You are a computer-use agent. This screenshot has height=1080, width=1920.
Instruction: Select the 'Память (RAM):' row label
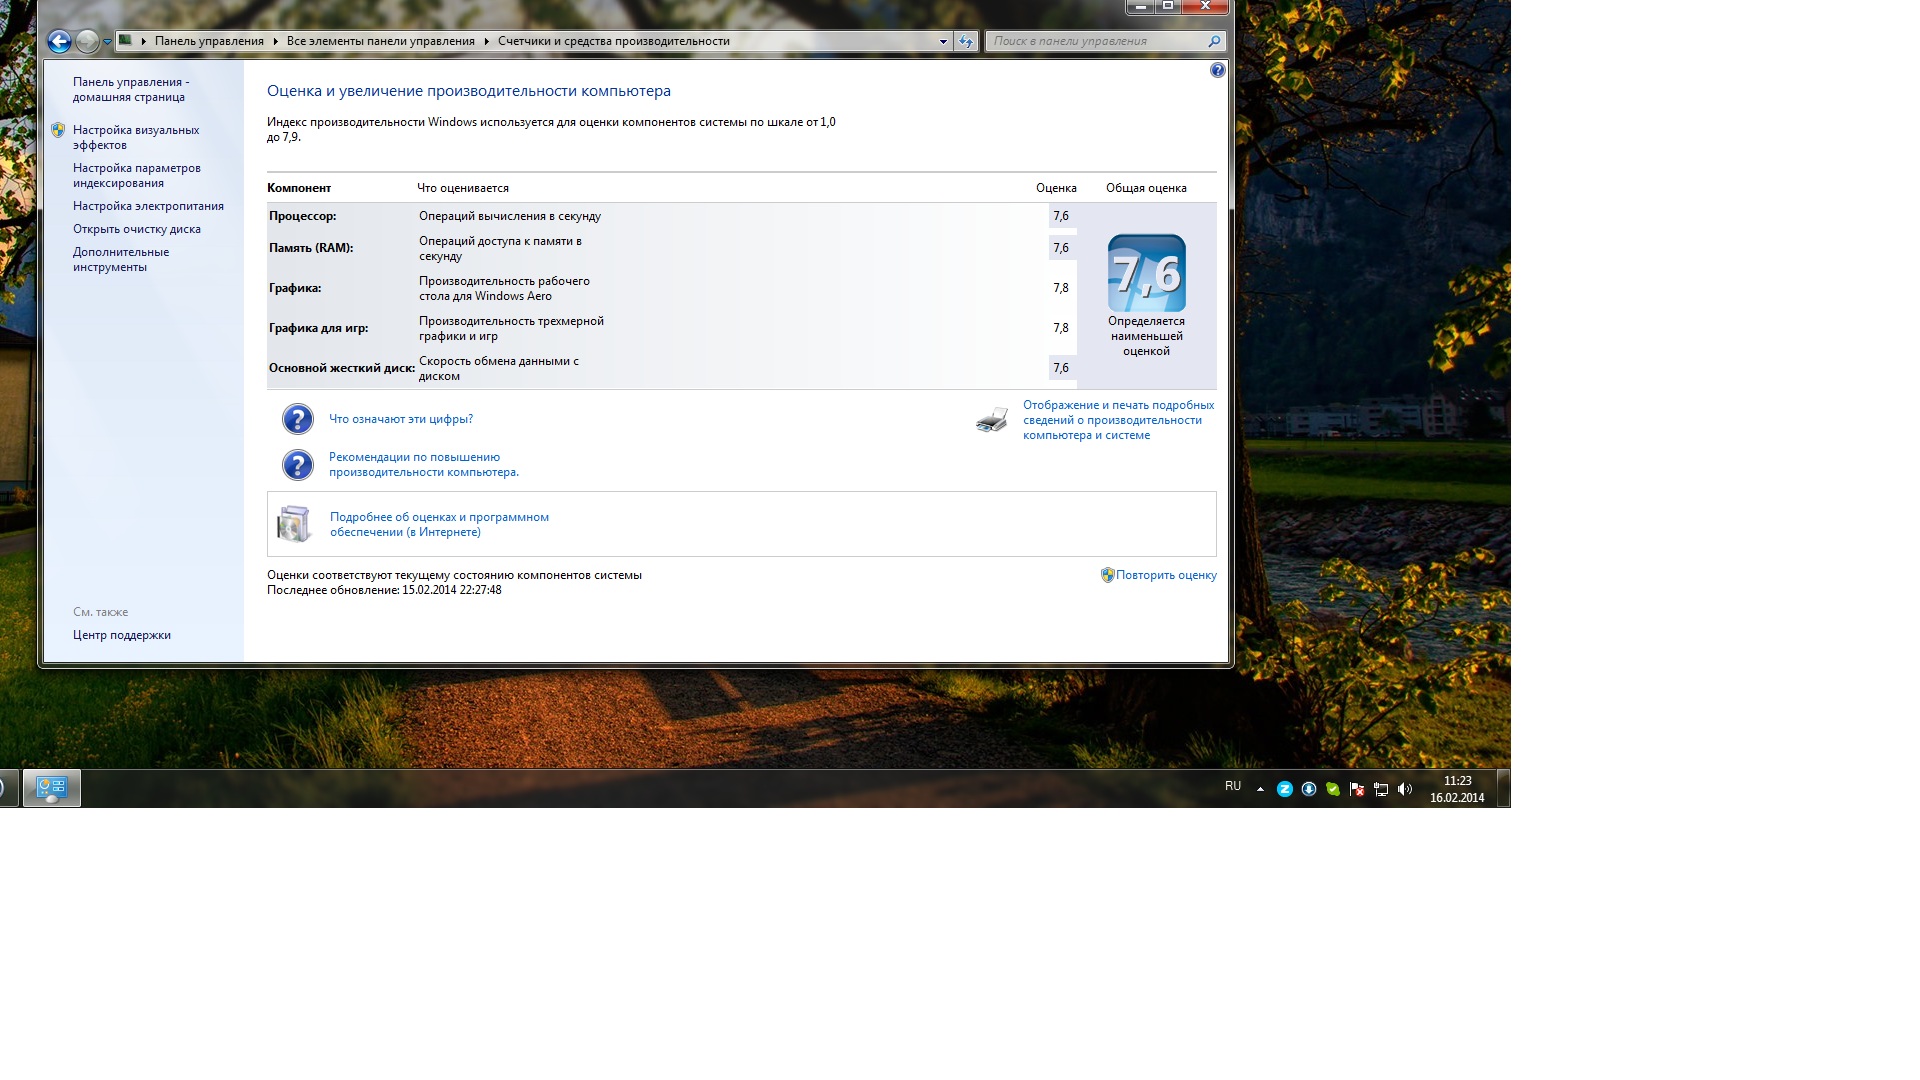click(311, 248)
